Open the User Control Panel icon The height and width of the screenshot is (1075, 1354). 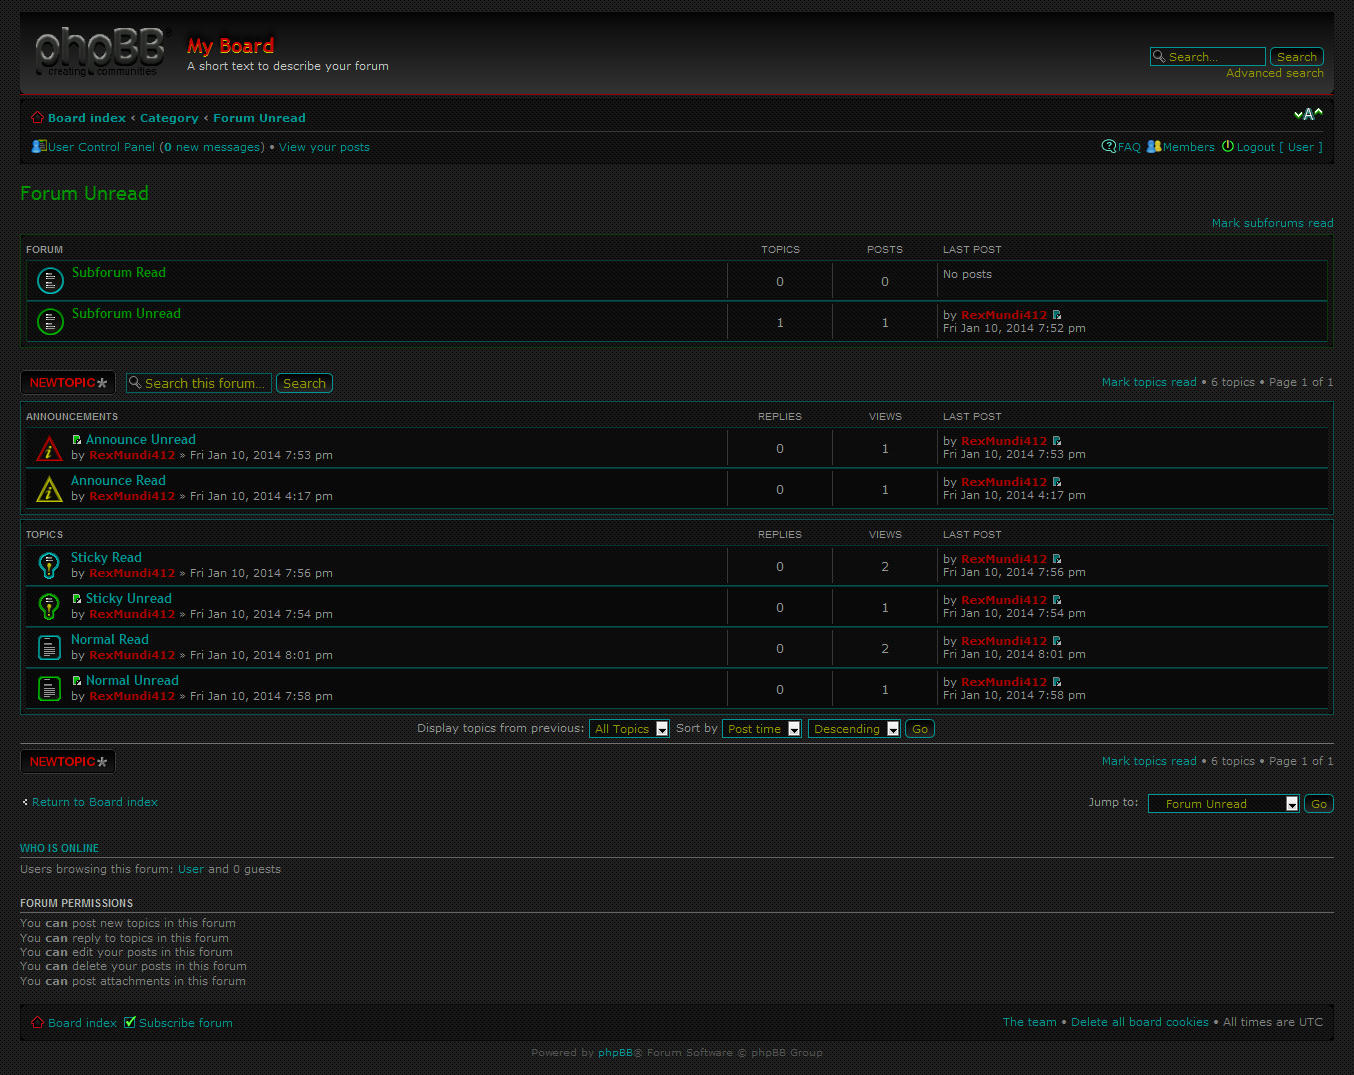pyautogui.click(x=37, y=146)
